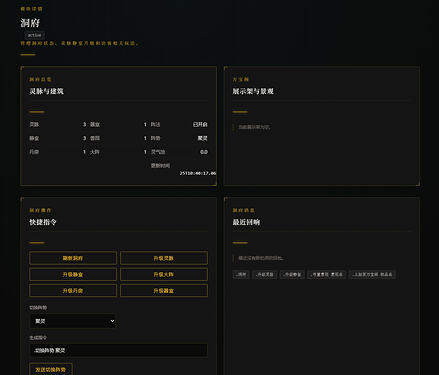The width and height of the screenshot is (439, 375).
Task: Click the 生成指令 command input field
Action: click(x=118, y=350)
